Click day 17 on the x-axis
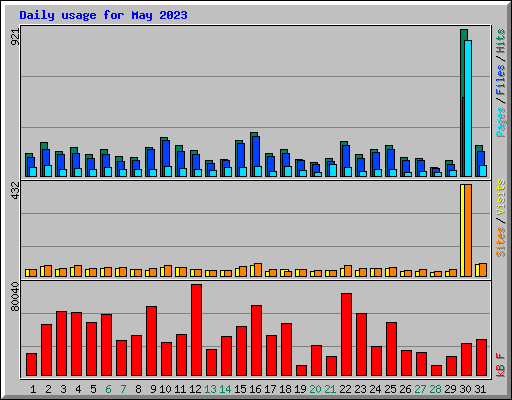This screenshot has height=400, width=512. click(270, 389)
